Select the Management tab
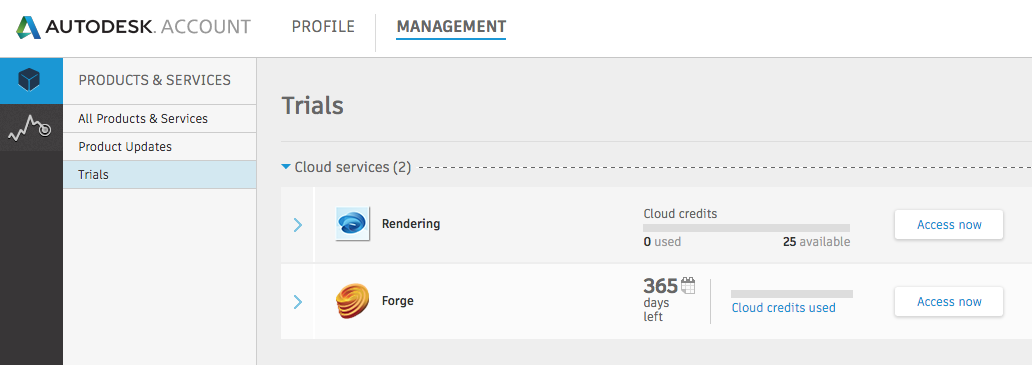The height and width of the screenshot is (365, 1032). [x=451, y=27]
